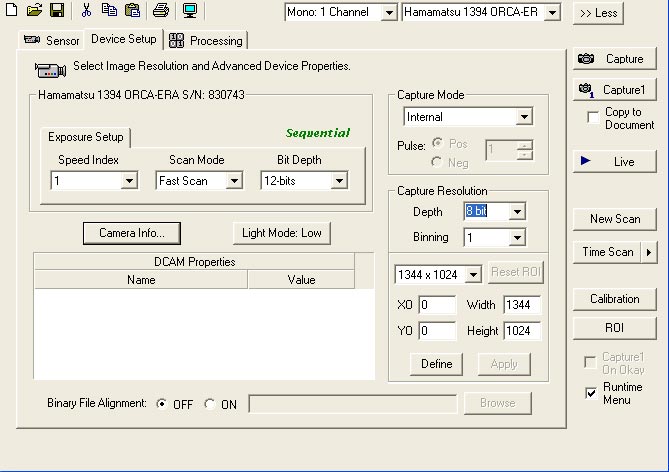Image resolution: width=669 pixels, height=472 pixels.
Task: Enable the Copy to Document checkbox
Action: [x=593, y=118]
